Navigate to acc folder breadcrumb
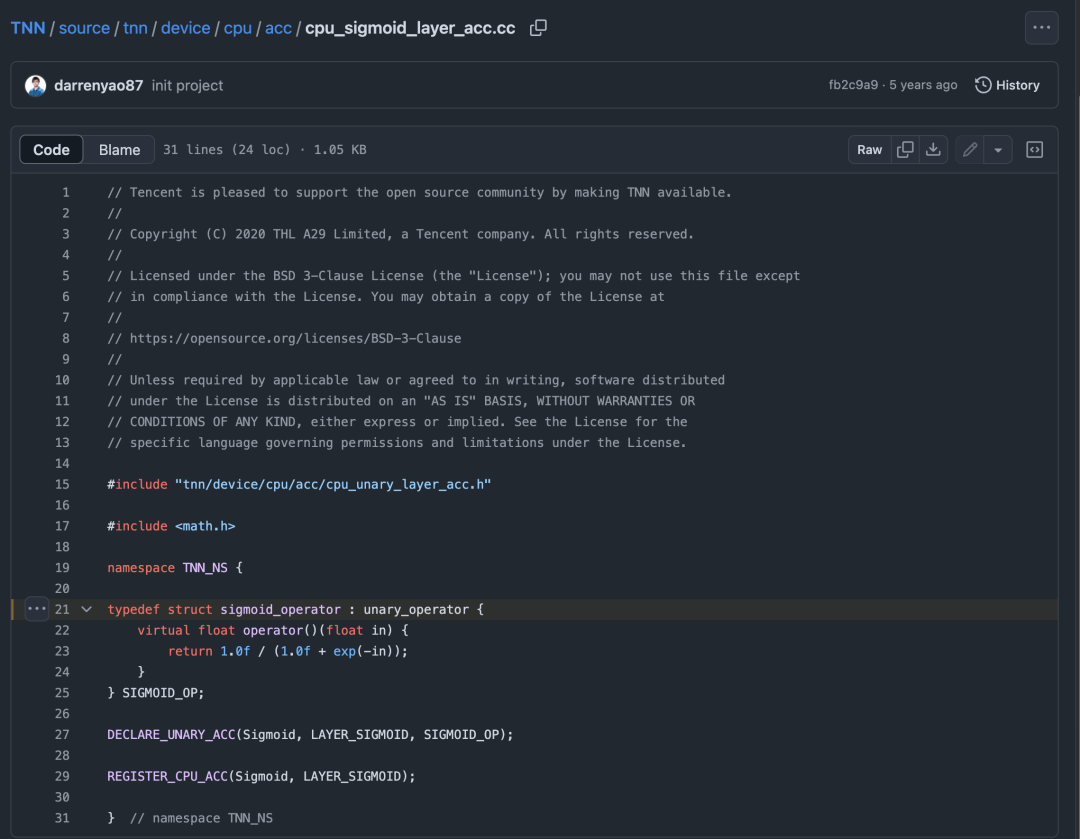Viewport: 1080px width, 839px height. tap(278, 28)
